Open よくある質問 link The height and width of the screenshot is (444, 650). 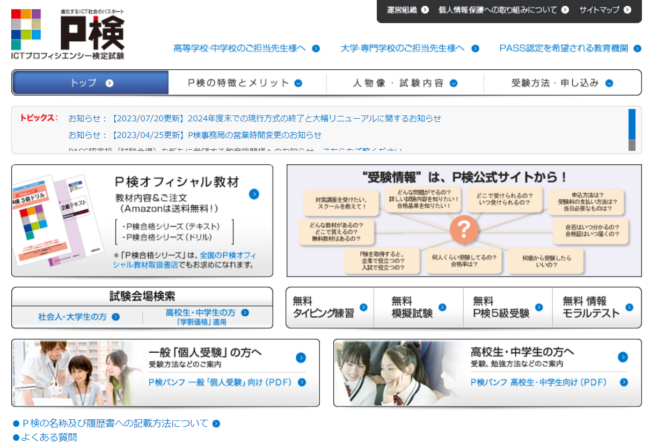coord(49,437)
